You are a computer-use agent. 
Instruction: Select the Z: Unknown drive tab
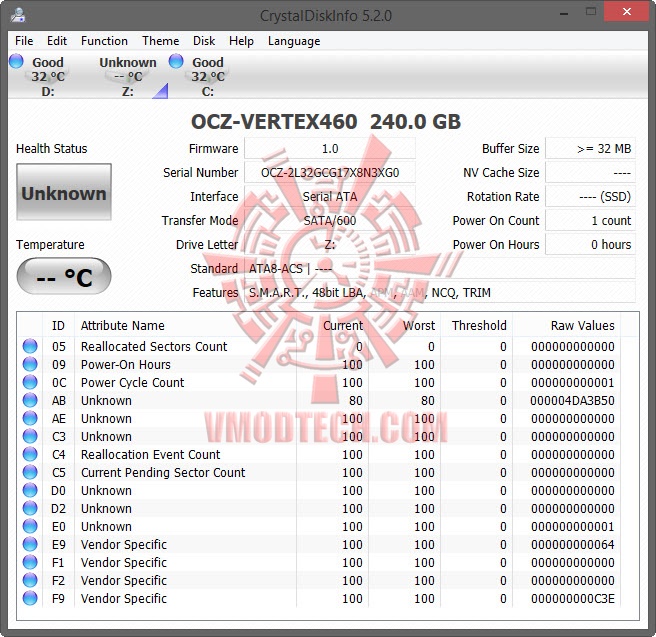(128, 77)
